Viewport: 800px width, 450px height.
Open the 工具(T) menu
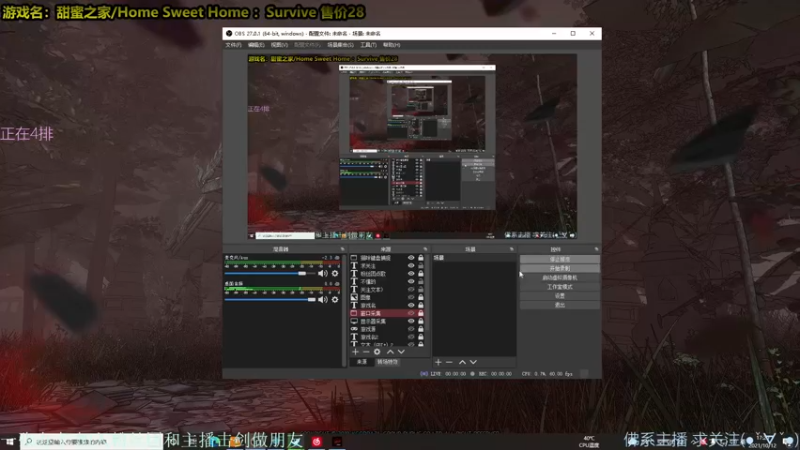click(x=368, y=45)
